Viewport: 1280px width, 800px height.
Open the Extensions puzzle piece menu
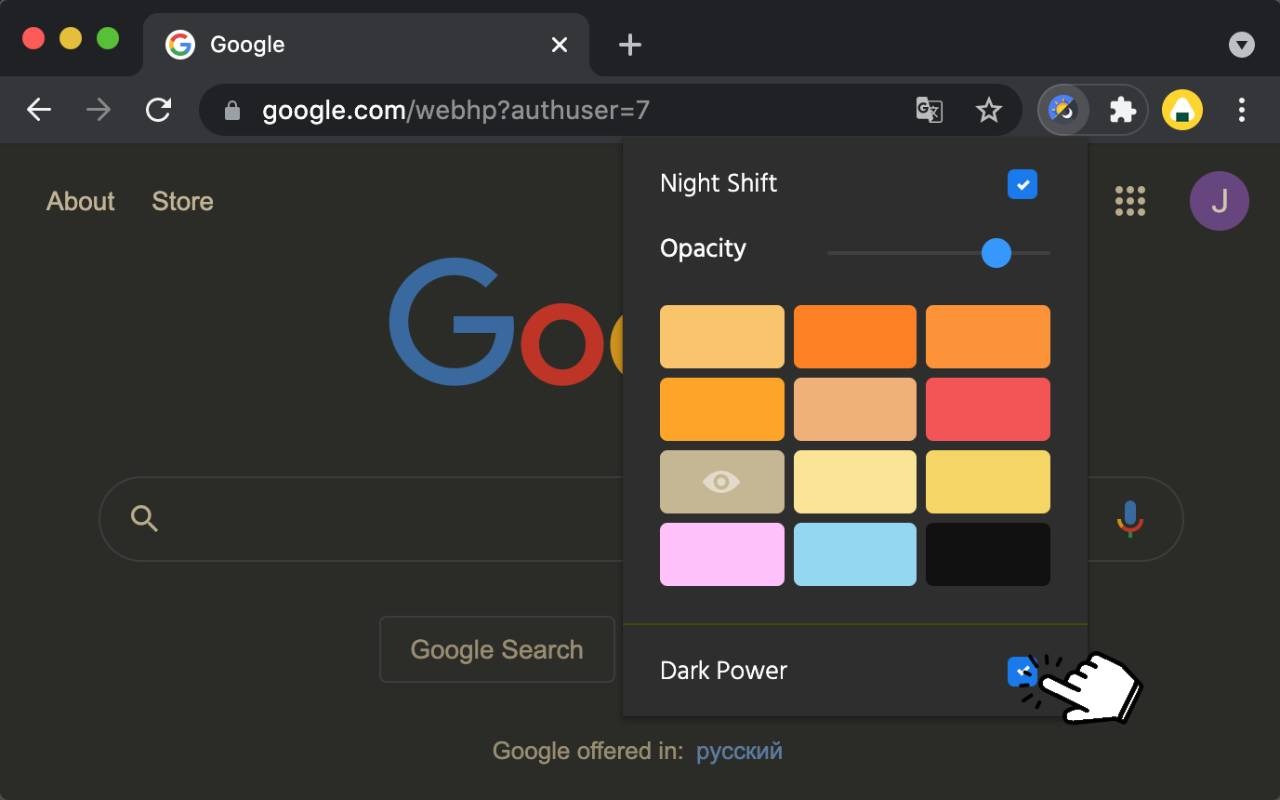(x=1122, y=109)
